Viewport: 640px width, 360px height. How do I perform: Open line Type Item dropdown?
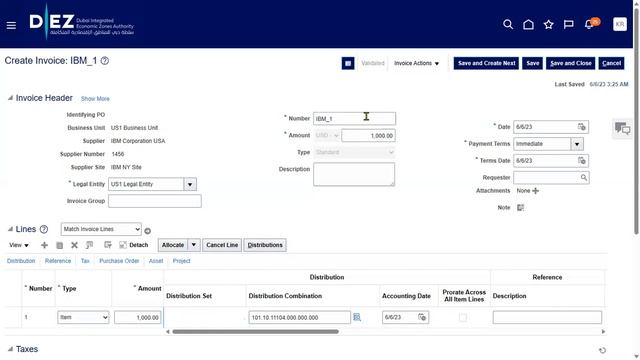coord(83,317)
